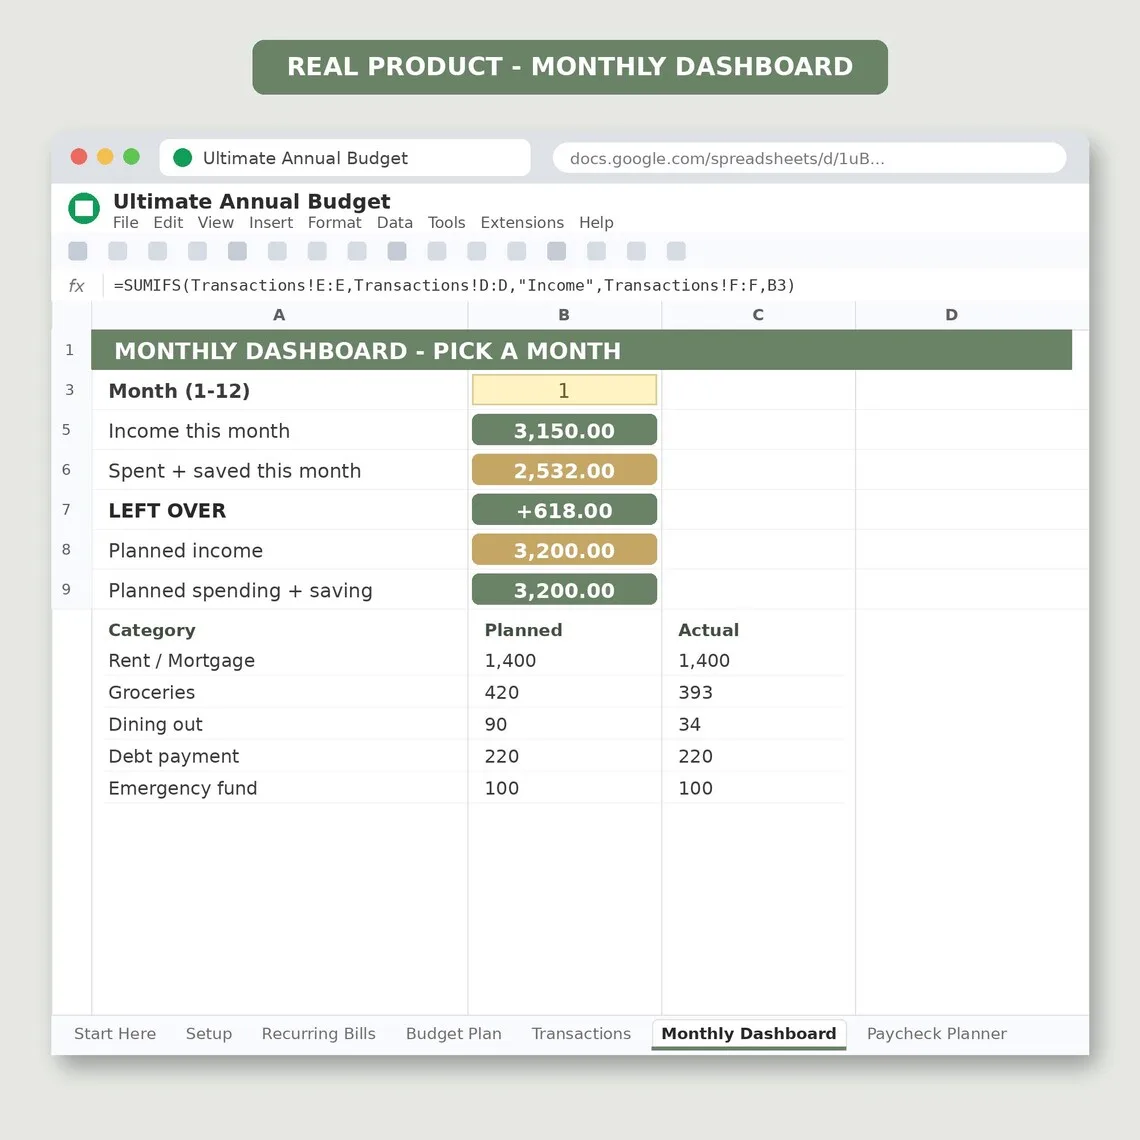Click the Income this month label
Image resolution: width=1140 pixels, height=1140 pixels.
pos(199,431)
